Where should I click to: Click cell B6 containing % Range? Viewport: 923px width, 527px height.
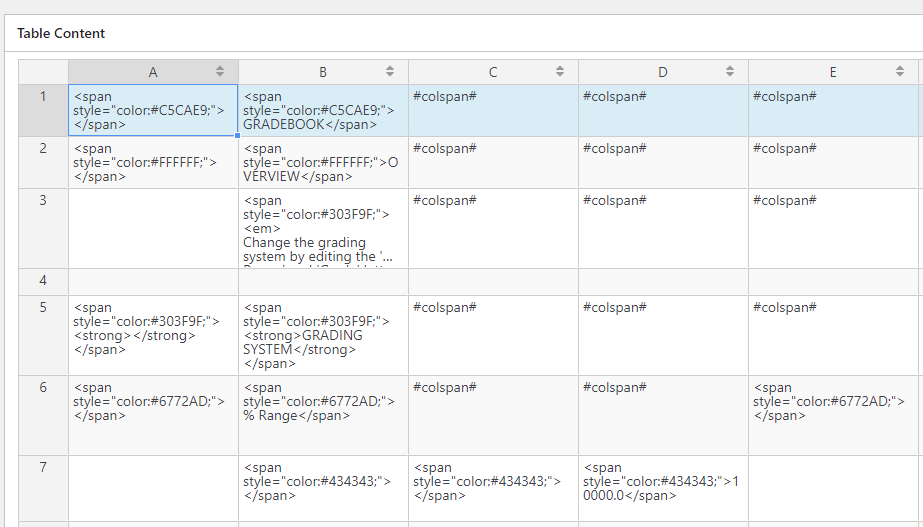[x=323, y=415]
